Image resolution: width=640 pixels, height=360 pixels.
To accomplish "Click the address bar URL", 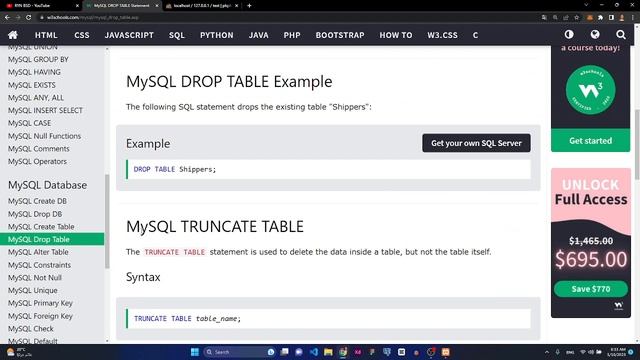I will click(x=92, y=18).
